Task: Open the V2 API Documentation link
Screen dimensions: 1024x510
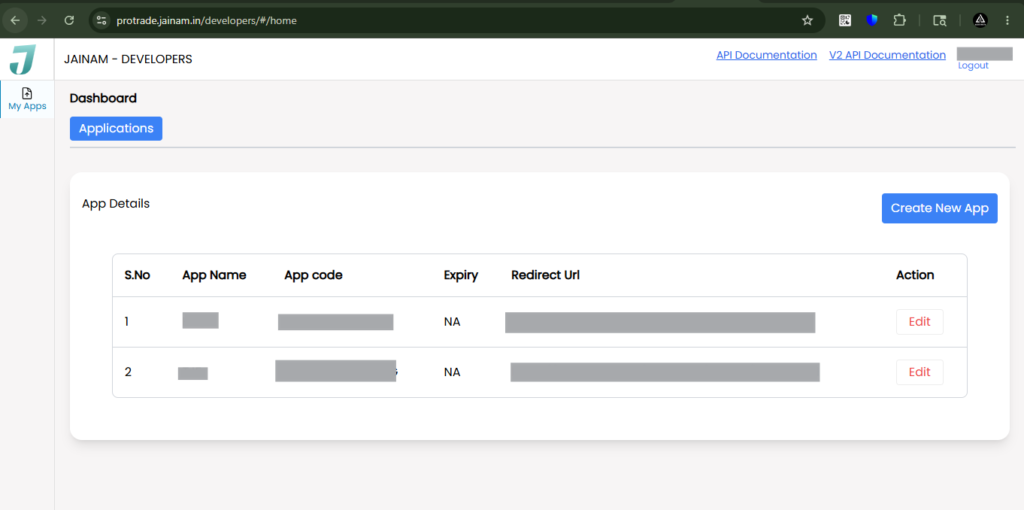Action: pos(888,56)
